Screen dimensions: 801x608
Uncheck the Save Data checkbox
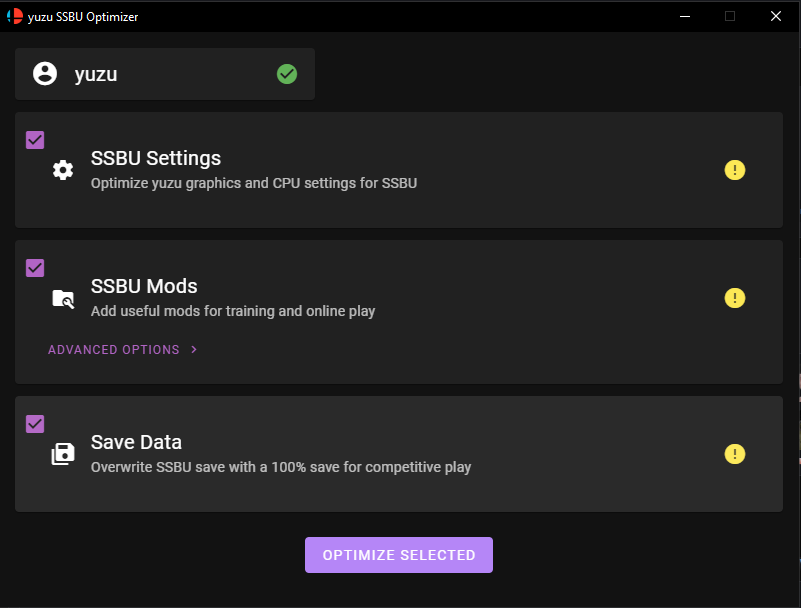click(35, 424)
